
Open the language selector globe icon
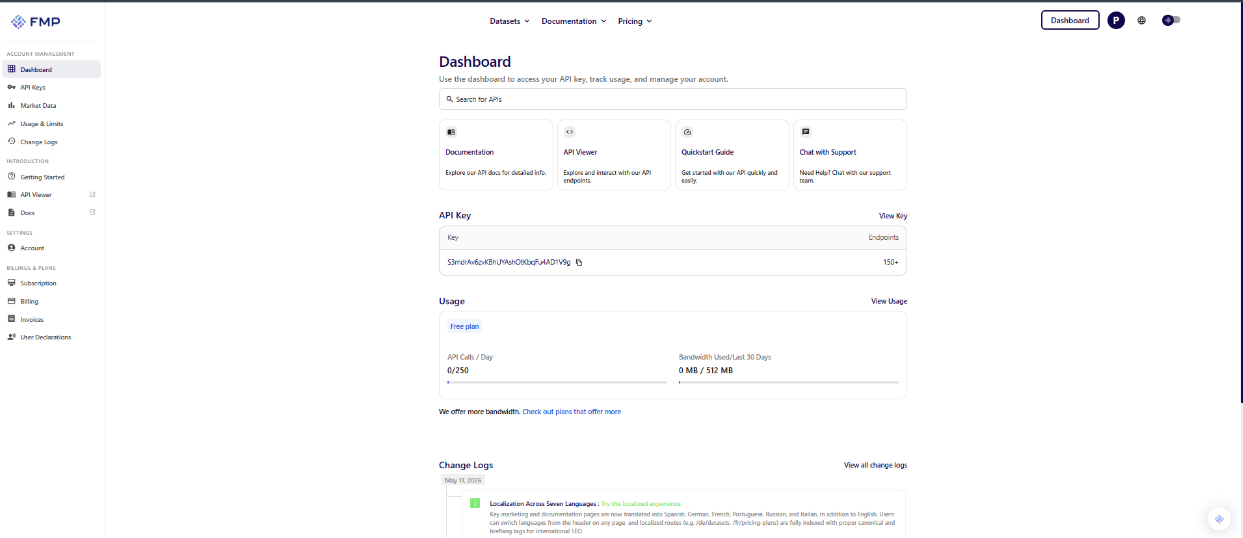tap(1141, 20)
